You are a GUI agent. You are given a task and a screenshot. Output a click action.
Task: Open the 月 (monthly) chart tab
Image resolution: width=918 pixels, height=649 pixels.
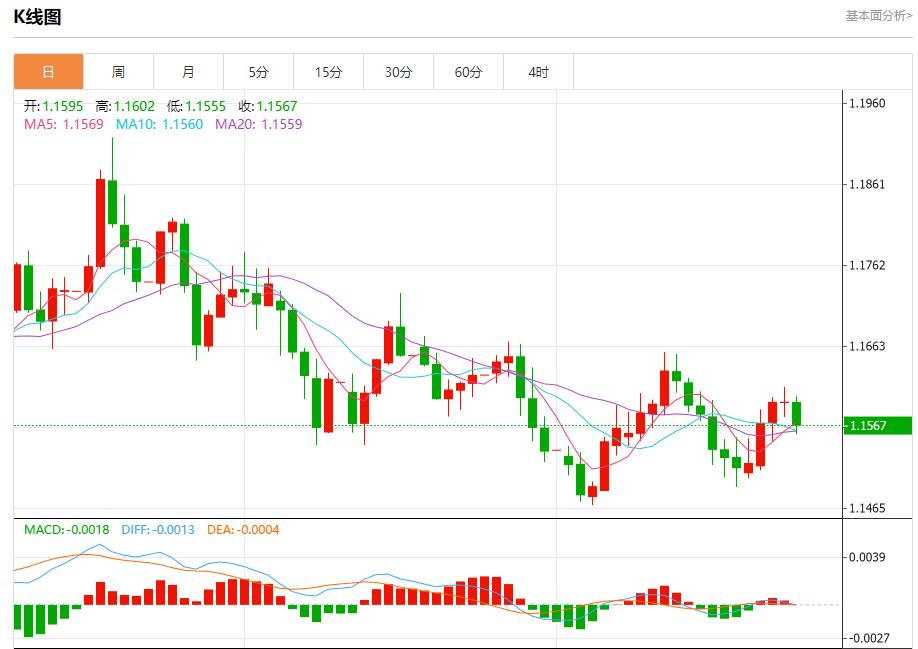[x=188, y=71]
